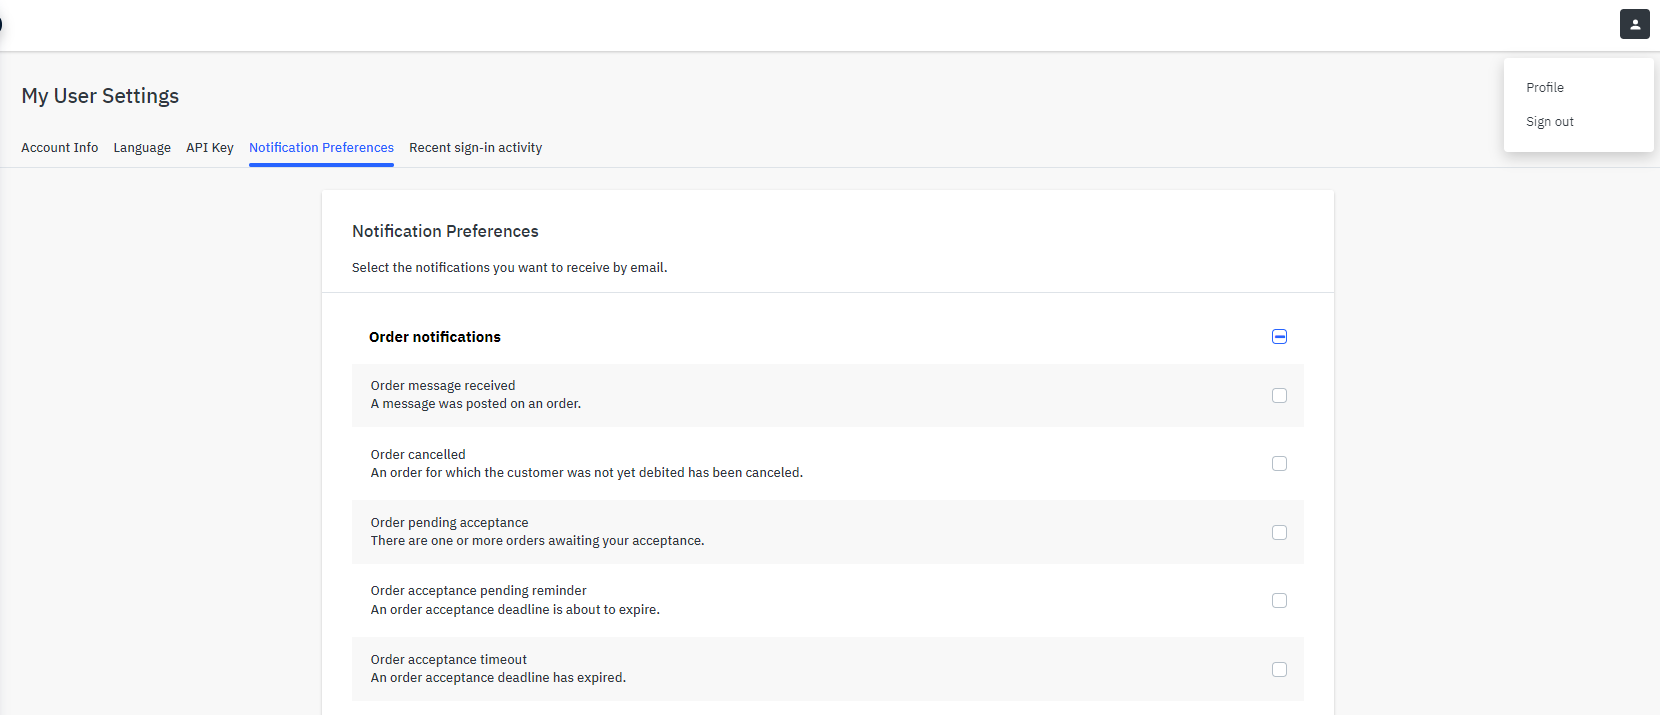Select the Notification Preferences tab
Viewport: 1660px width, 715px height.
click(x=321, y=148)
